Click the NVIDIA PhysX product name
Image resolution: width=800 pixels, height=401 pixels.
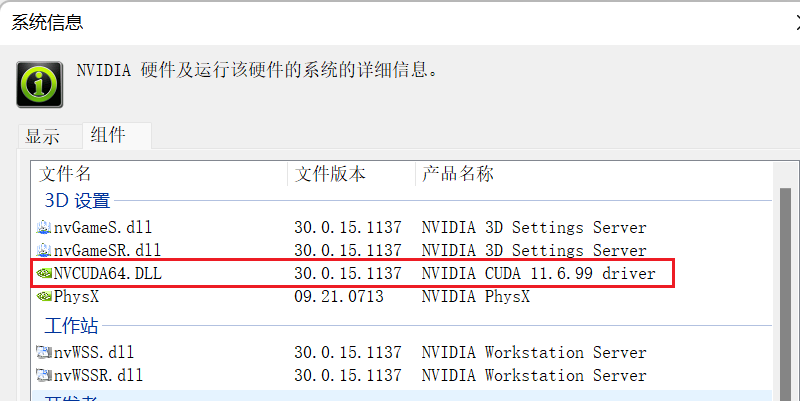[476, 296]
